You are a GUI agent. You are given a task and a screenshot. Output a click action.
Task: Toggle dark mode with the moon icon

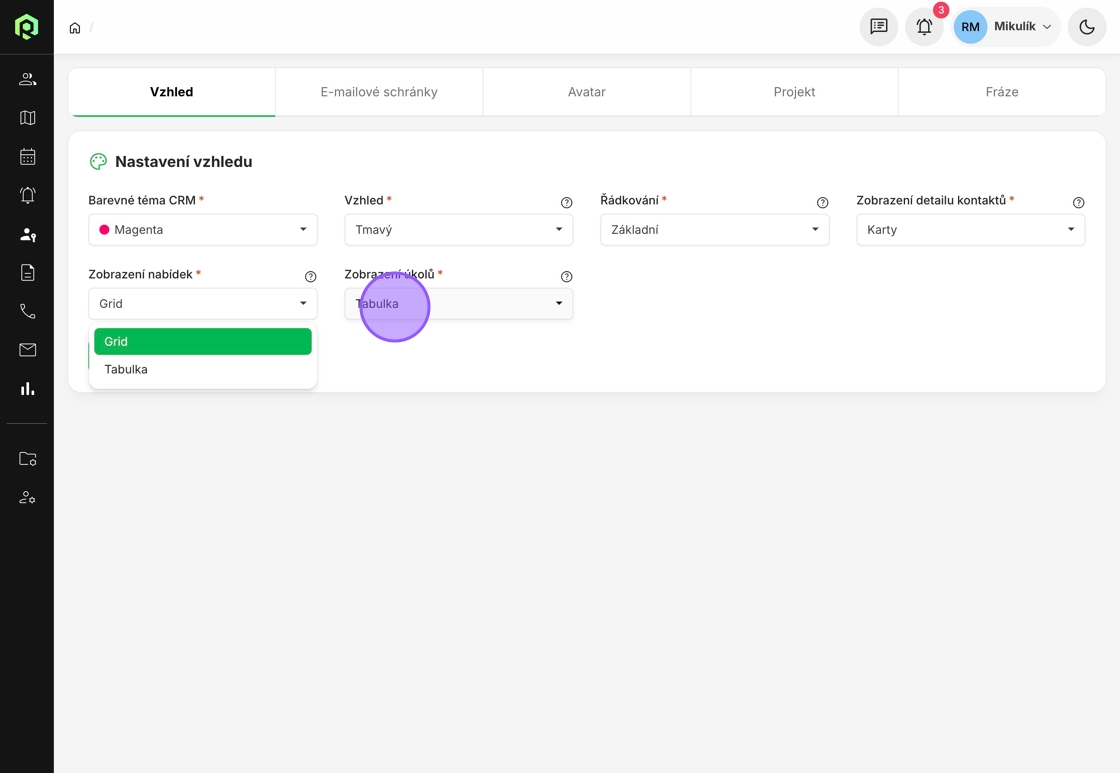[1087, 27]
